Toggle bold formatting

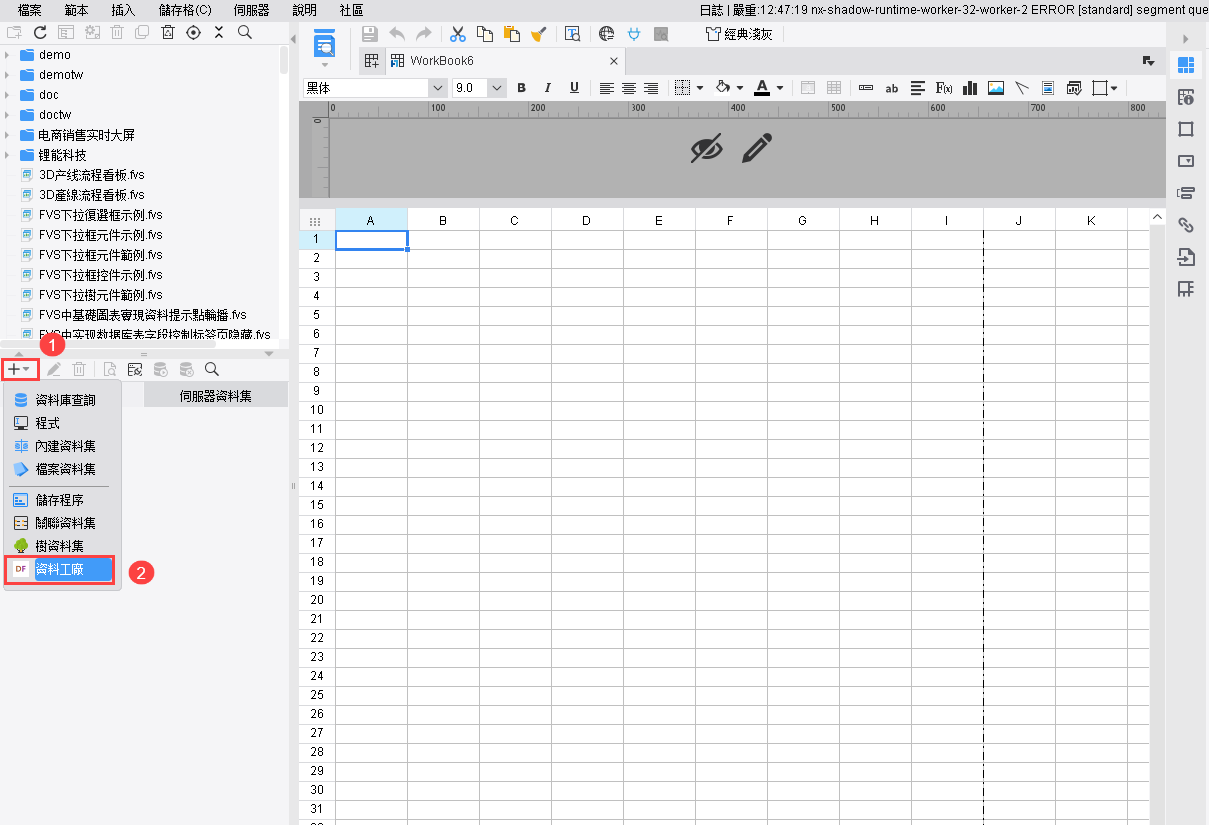coord(521,88)
